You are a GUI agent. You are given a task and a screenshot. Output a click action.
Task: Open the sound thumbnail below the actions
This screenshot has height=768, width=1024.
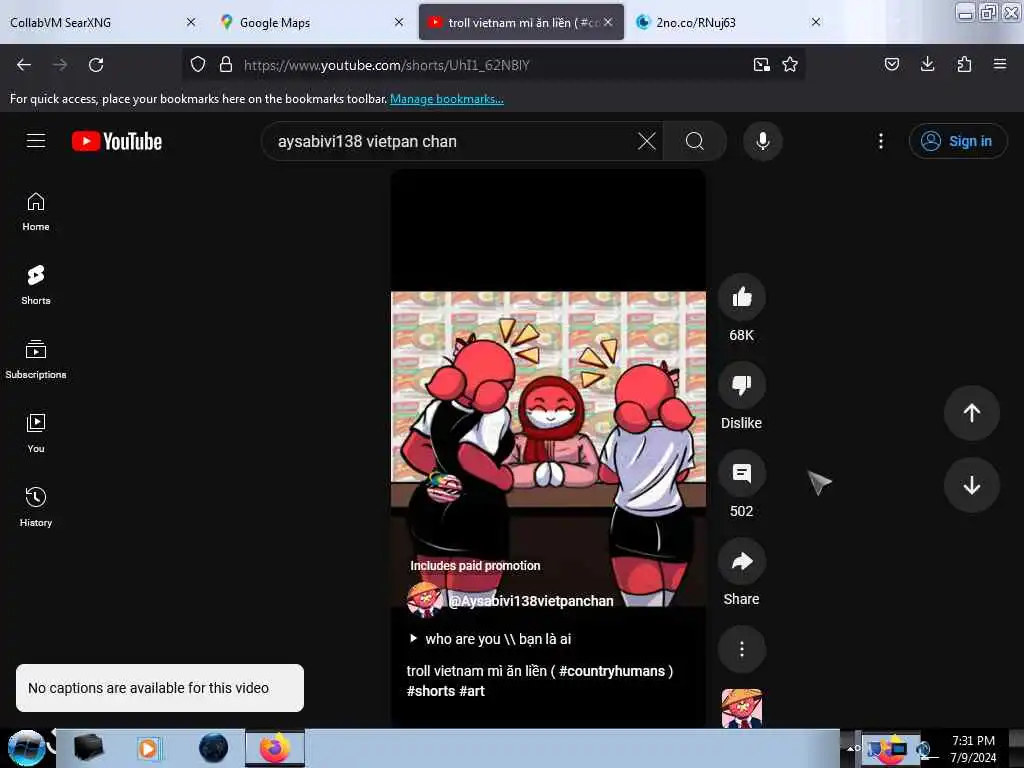tap(741, 709)
